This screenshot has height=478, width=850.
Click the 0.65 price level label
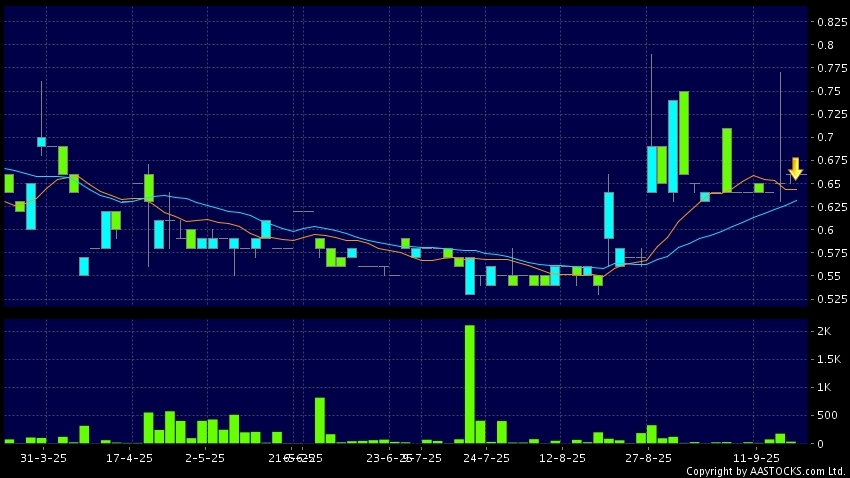click(x=828, y=184)
